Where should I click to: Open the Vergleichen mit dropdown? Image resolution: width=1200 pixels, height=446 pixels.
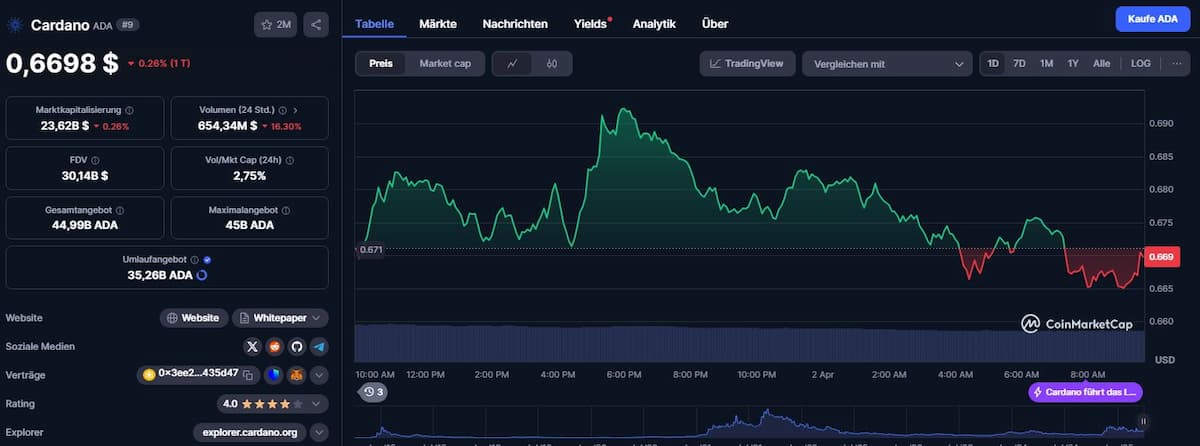coord(888,63)
